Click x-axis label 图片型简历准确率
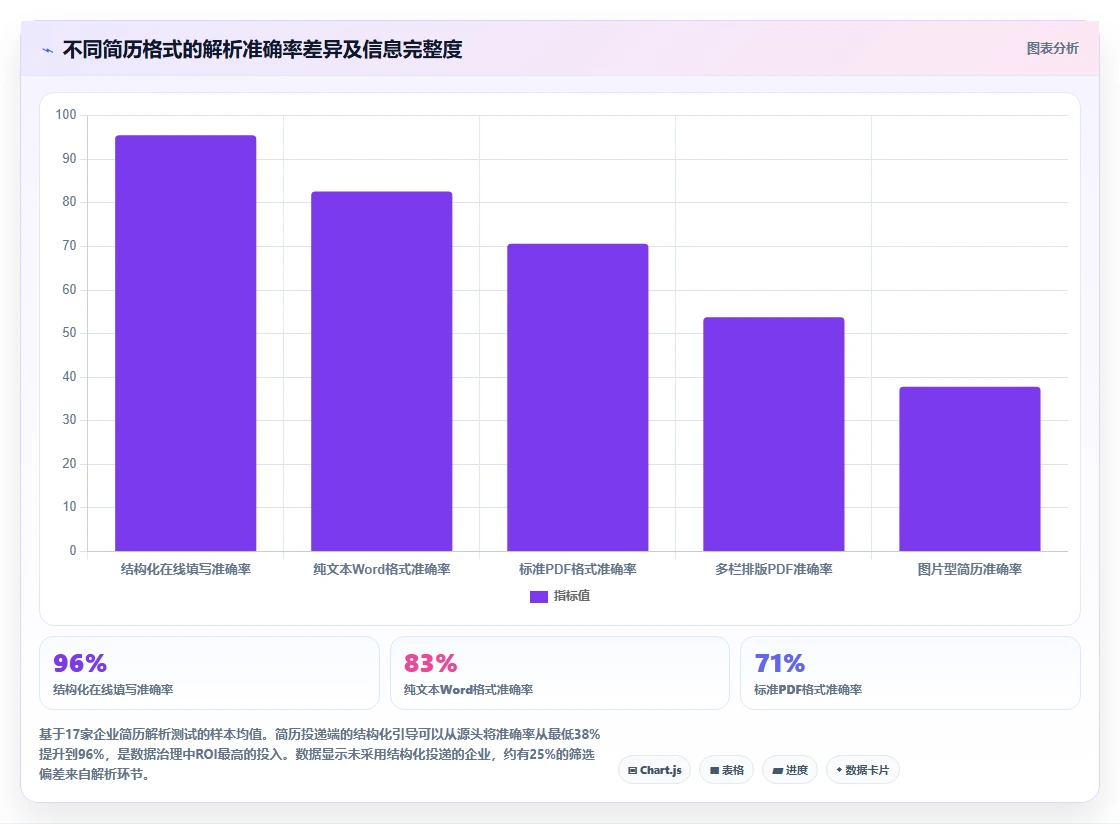Image resolution: width=1120 pixels, height=824 pixels. pos(970,569)
